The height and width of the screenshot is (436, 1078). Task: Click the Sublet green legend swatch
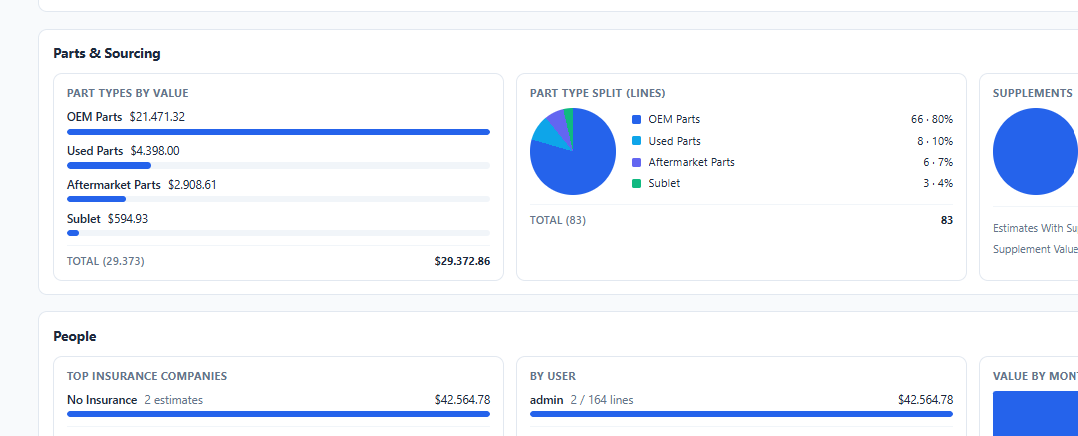(636, 184)
